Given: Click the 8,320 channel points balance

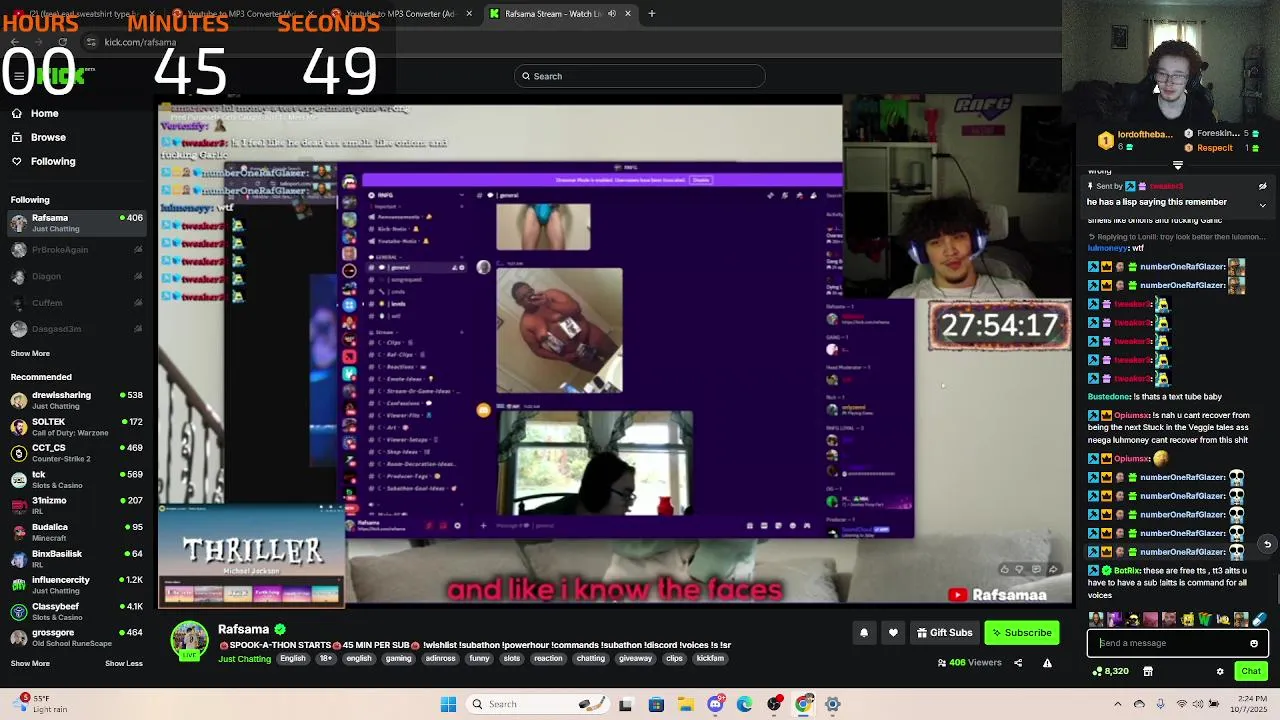Looking at the screenshot, I should tap(1111, 671).
